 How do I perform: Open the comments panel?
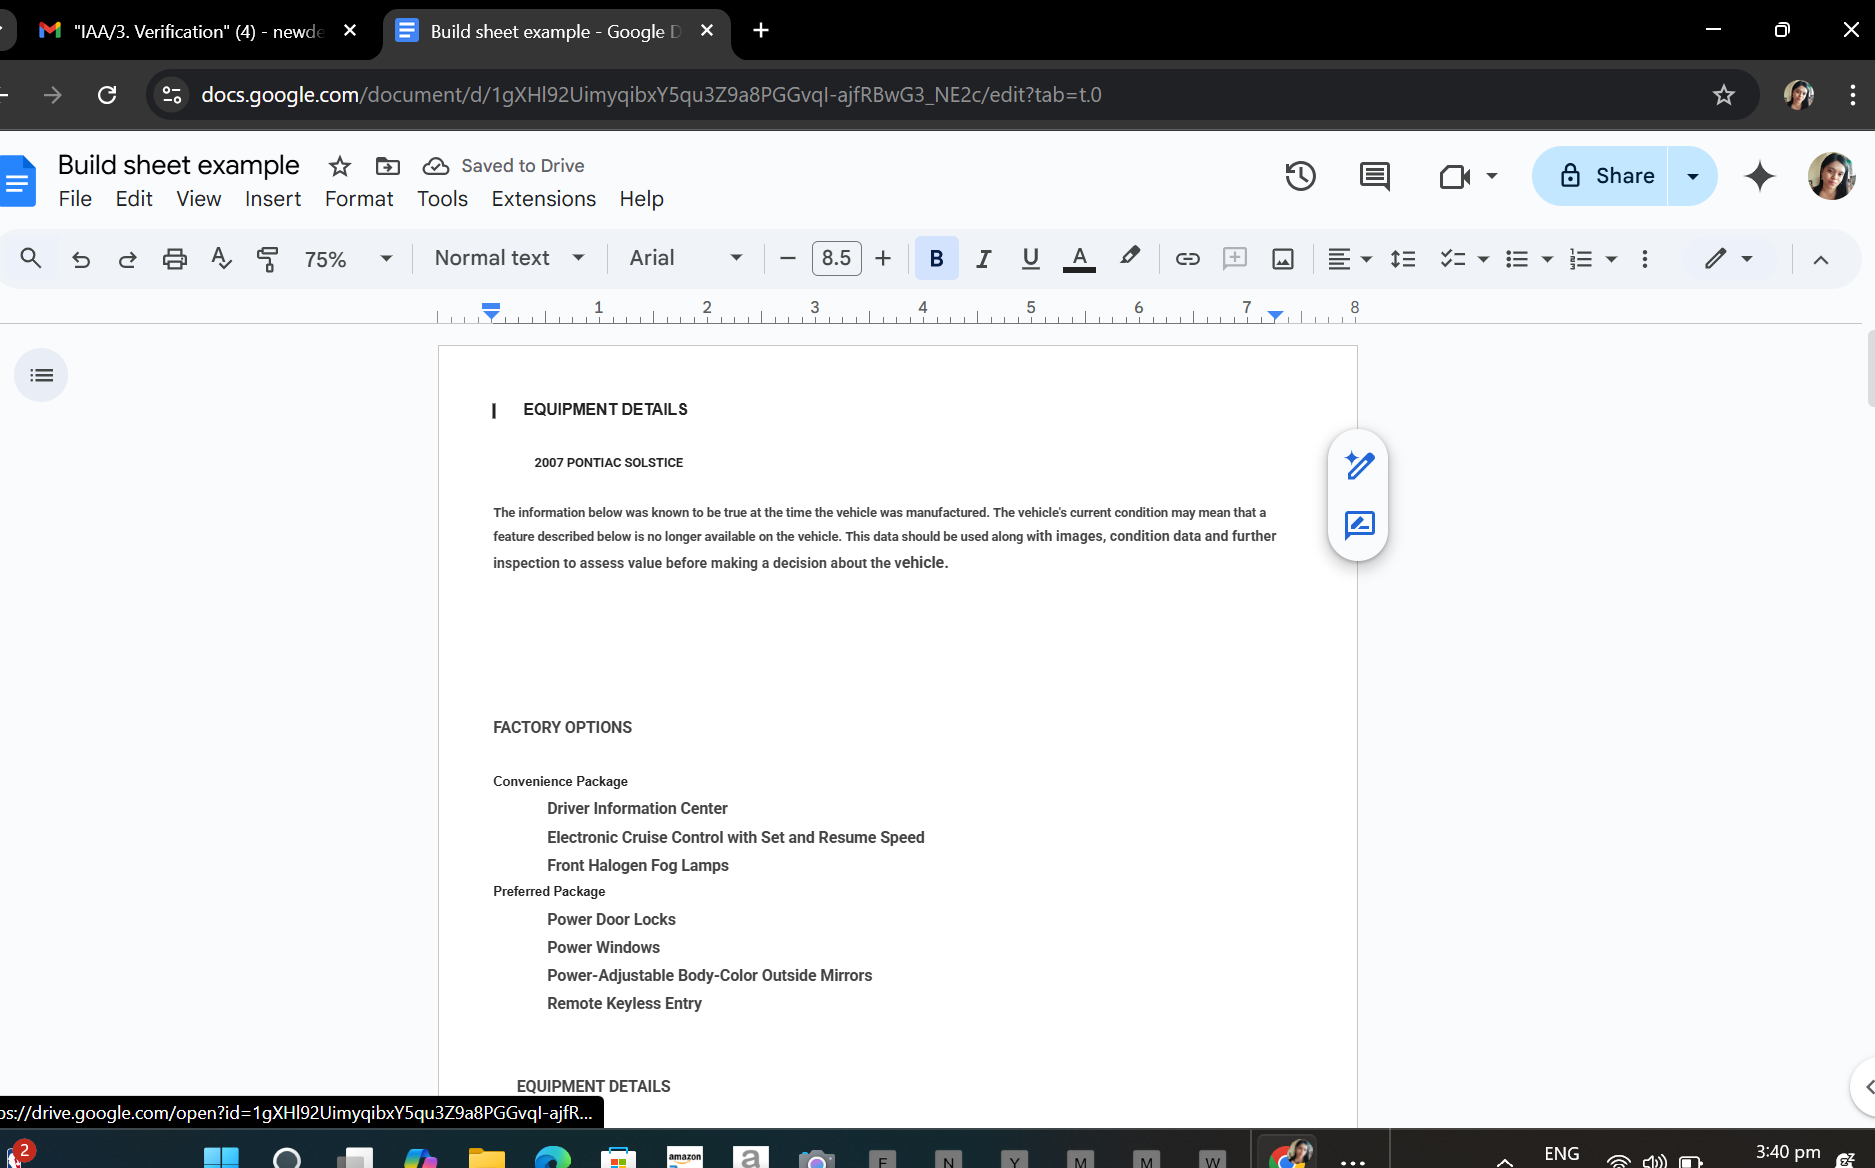pos(1375,176)
